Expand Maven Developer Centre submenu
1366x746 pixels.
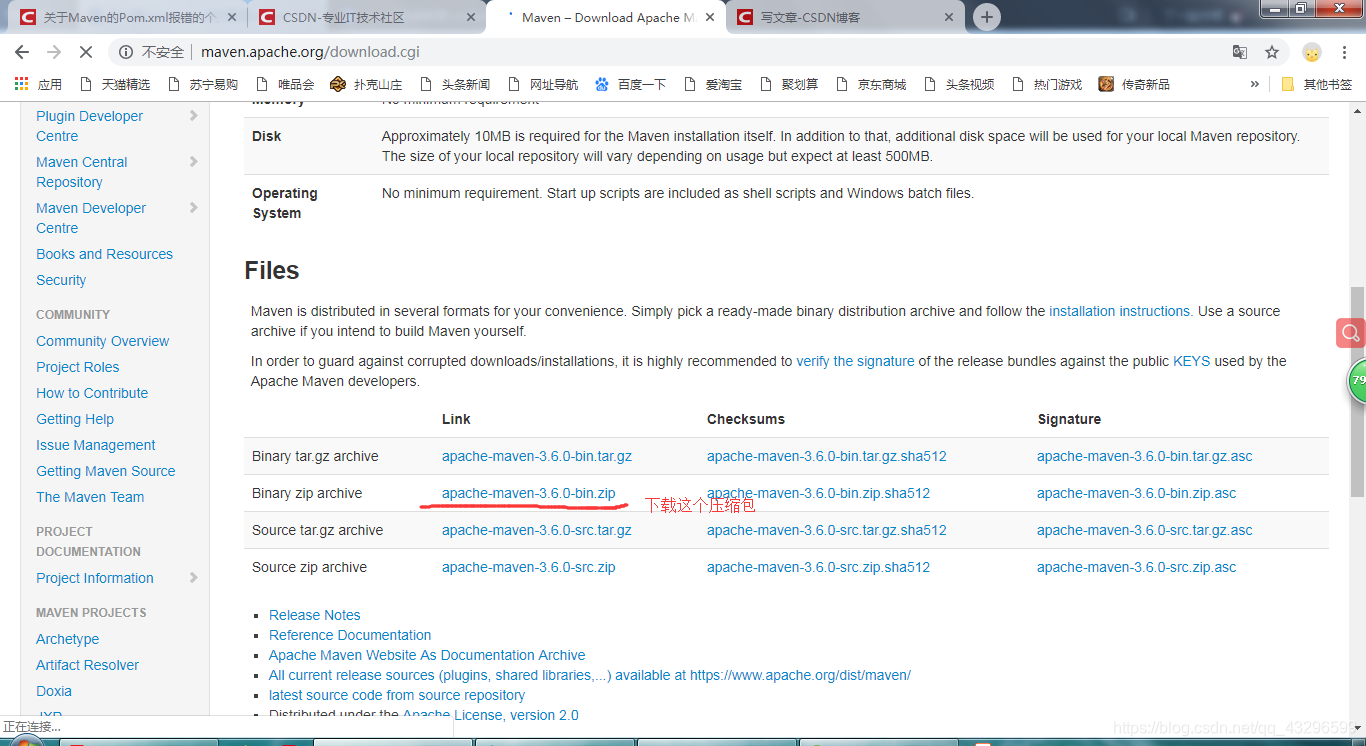click(x=193, y=208)
